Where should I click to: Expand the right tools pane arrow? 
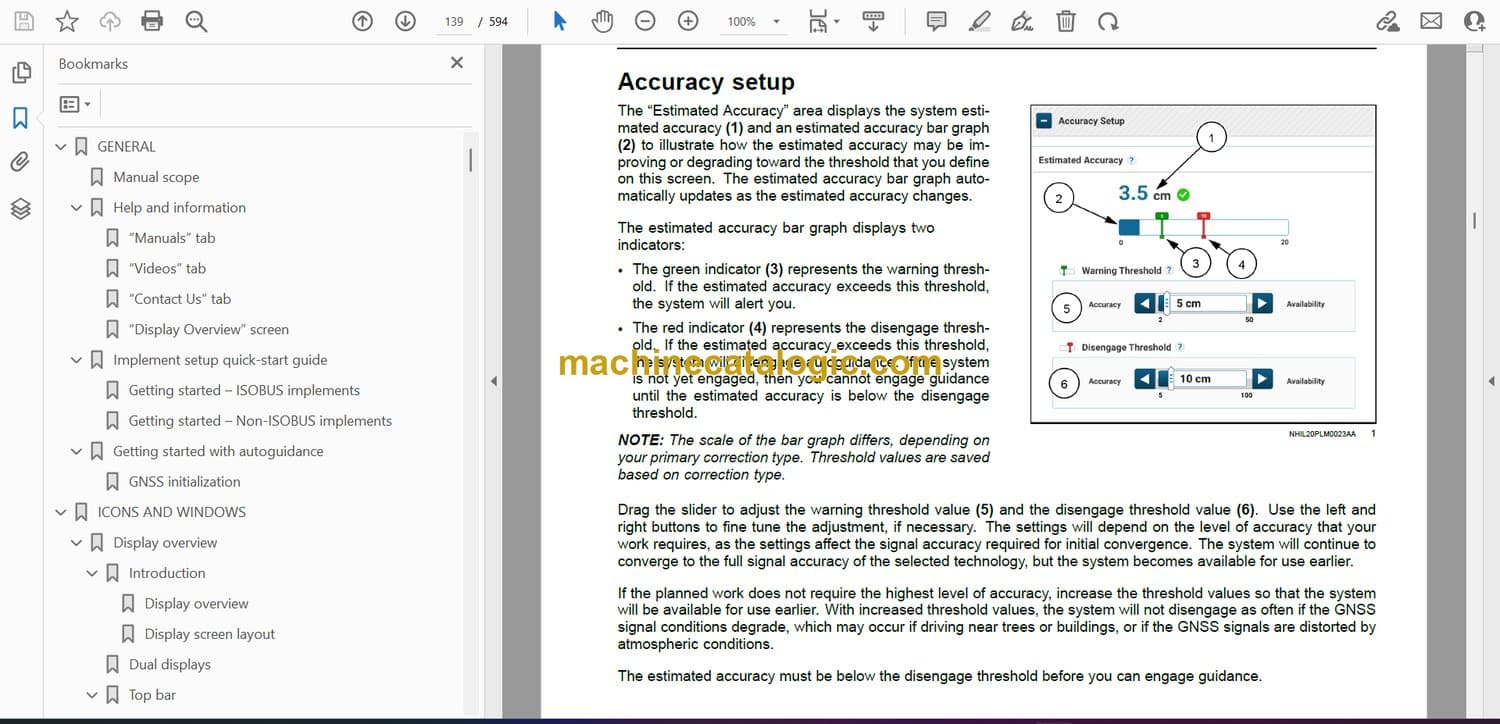tap(1491, 381)
